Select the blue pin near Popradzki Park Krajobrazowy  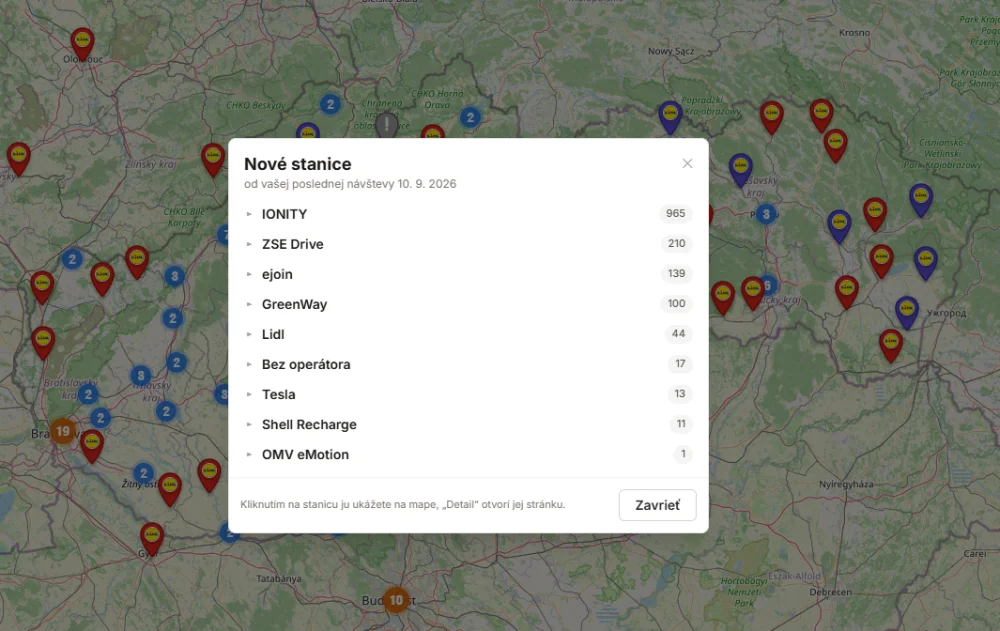click(x=670, y=117)
